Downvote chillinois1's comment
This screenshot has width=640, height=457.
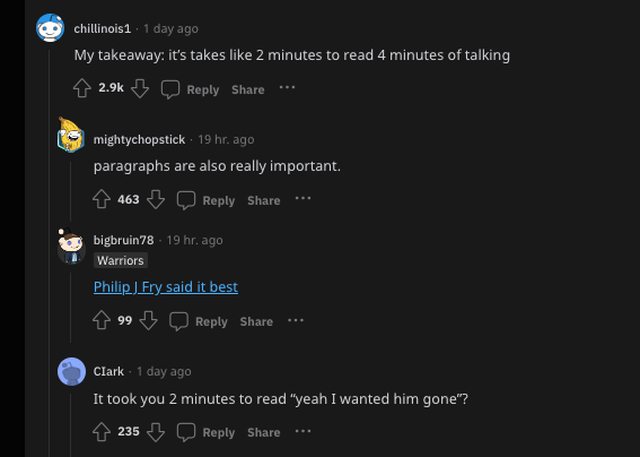(140, 89)
